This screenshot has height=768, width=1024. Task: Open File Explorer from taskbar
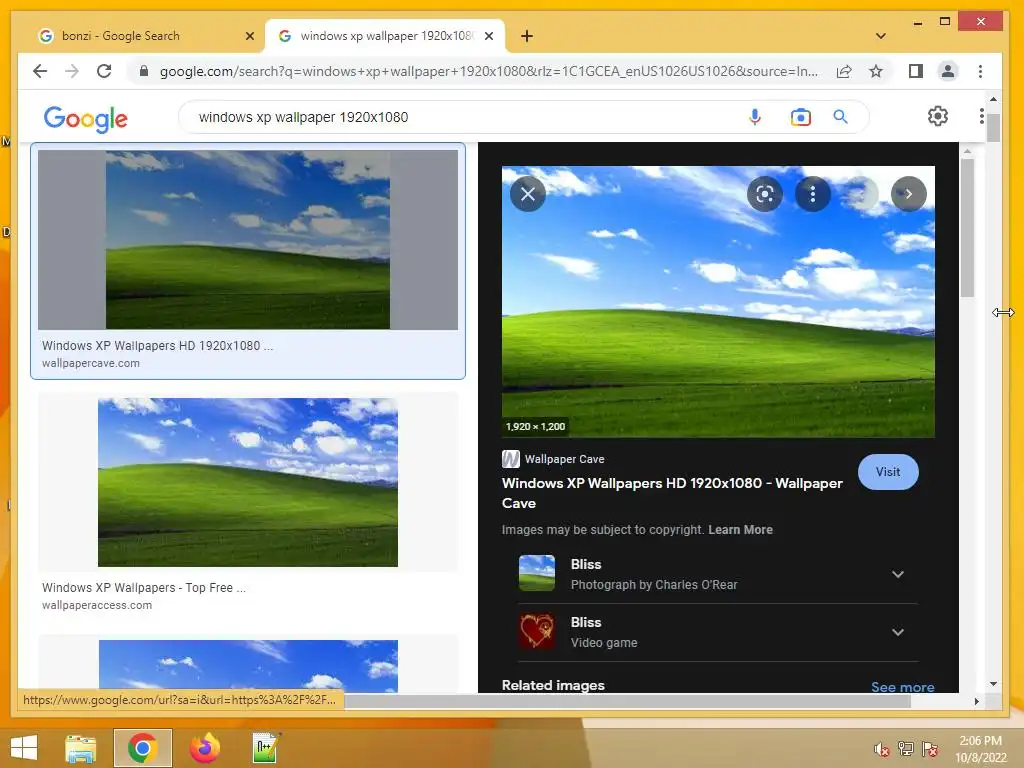(x=81, y=748)
